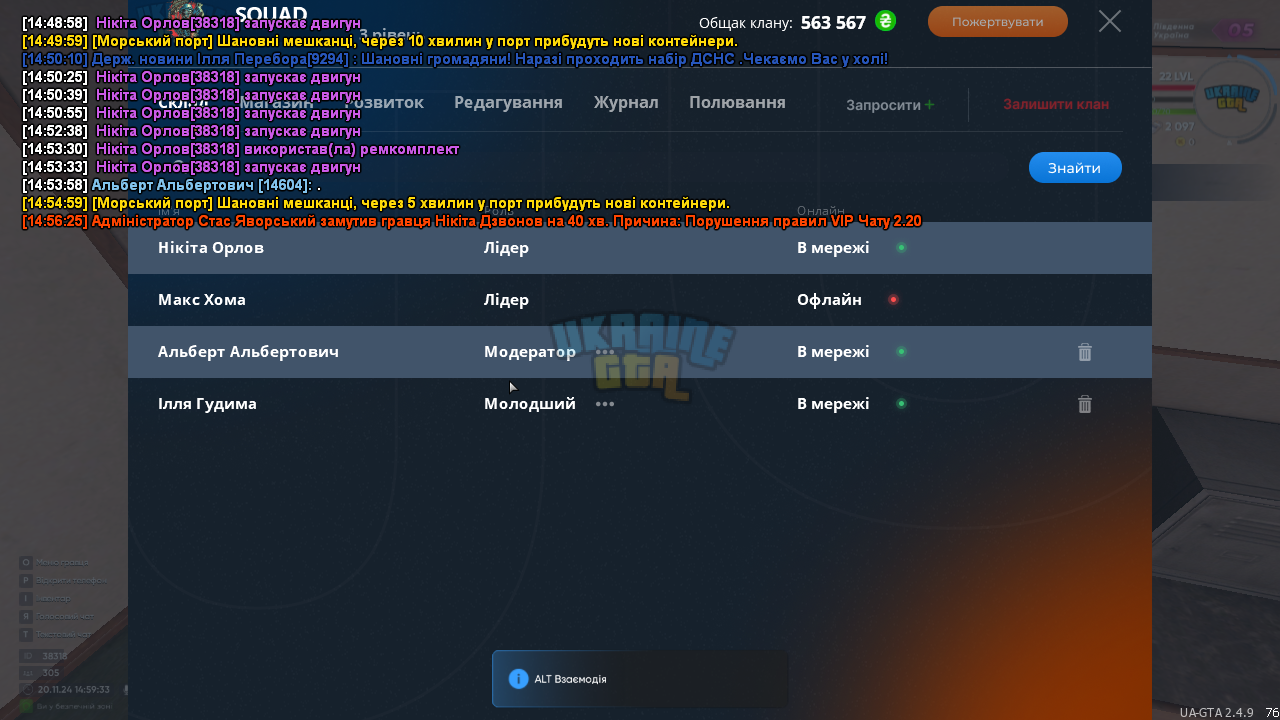This screenshot has height=720, width=1280.
Task: Click the 14:54:59 Морський порт chat message
Action: click(x=376, y=203)
